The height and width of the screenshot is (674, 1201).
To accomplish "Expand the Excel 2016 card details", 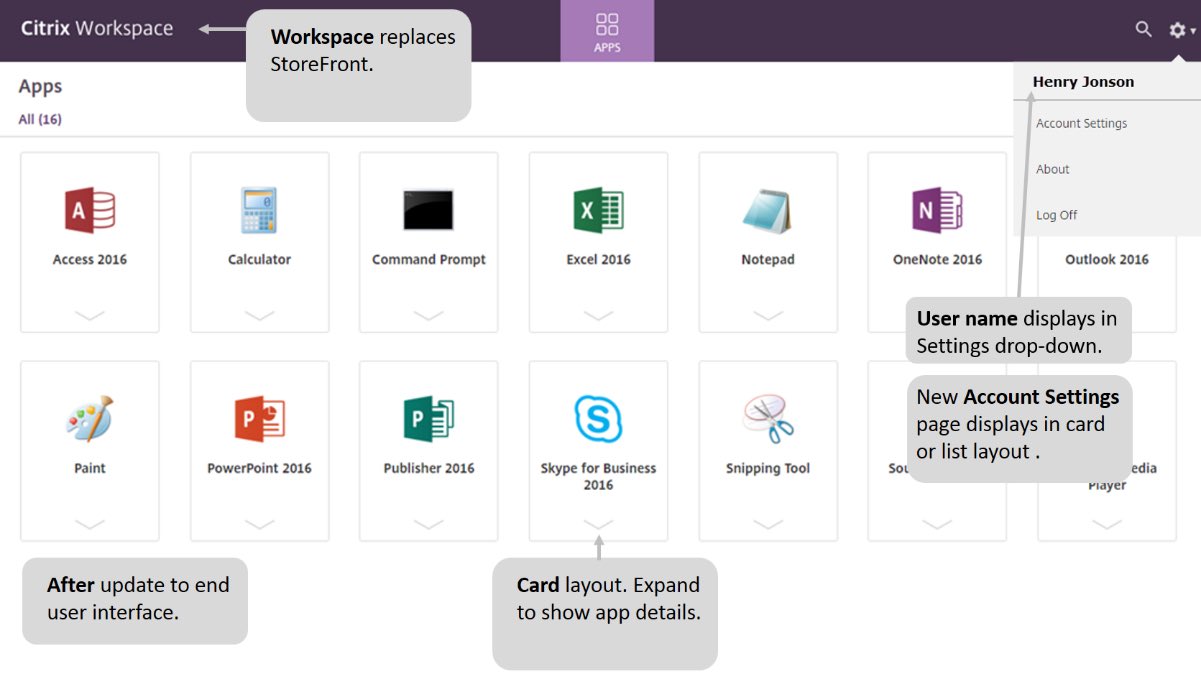I will tap(598, 316).
